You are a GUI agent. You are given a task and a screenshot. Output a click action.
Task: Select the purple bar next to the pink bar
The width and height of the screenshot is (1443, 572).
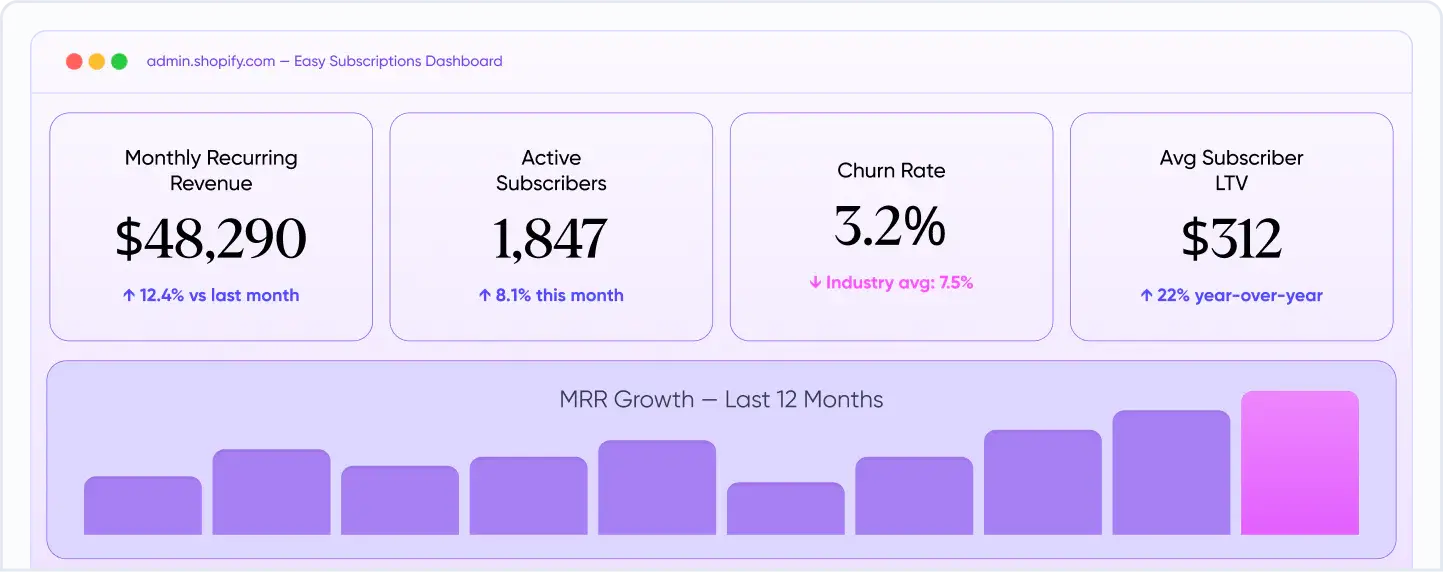(x=1171, y=473)
